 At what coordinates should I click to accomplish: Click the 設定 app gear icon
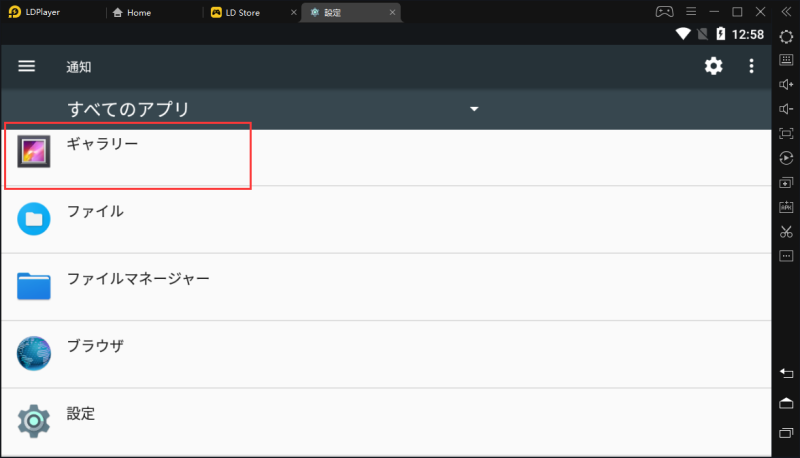pyautogui.click(x=34, y=421)
